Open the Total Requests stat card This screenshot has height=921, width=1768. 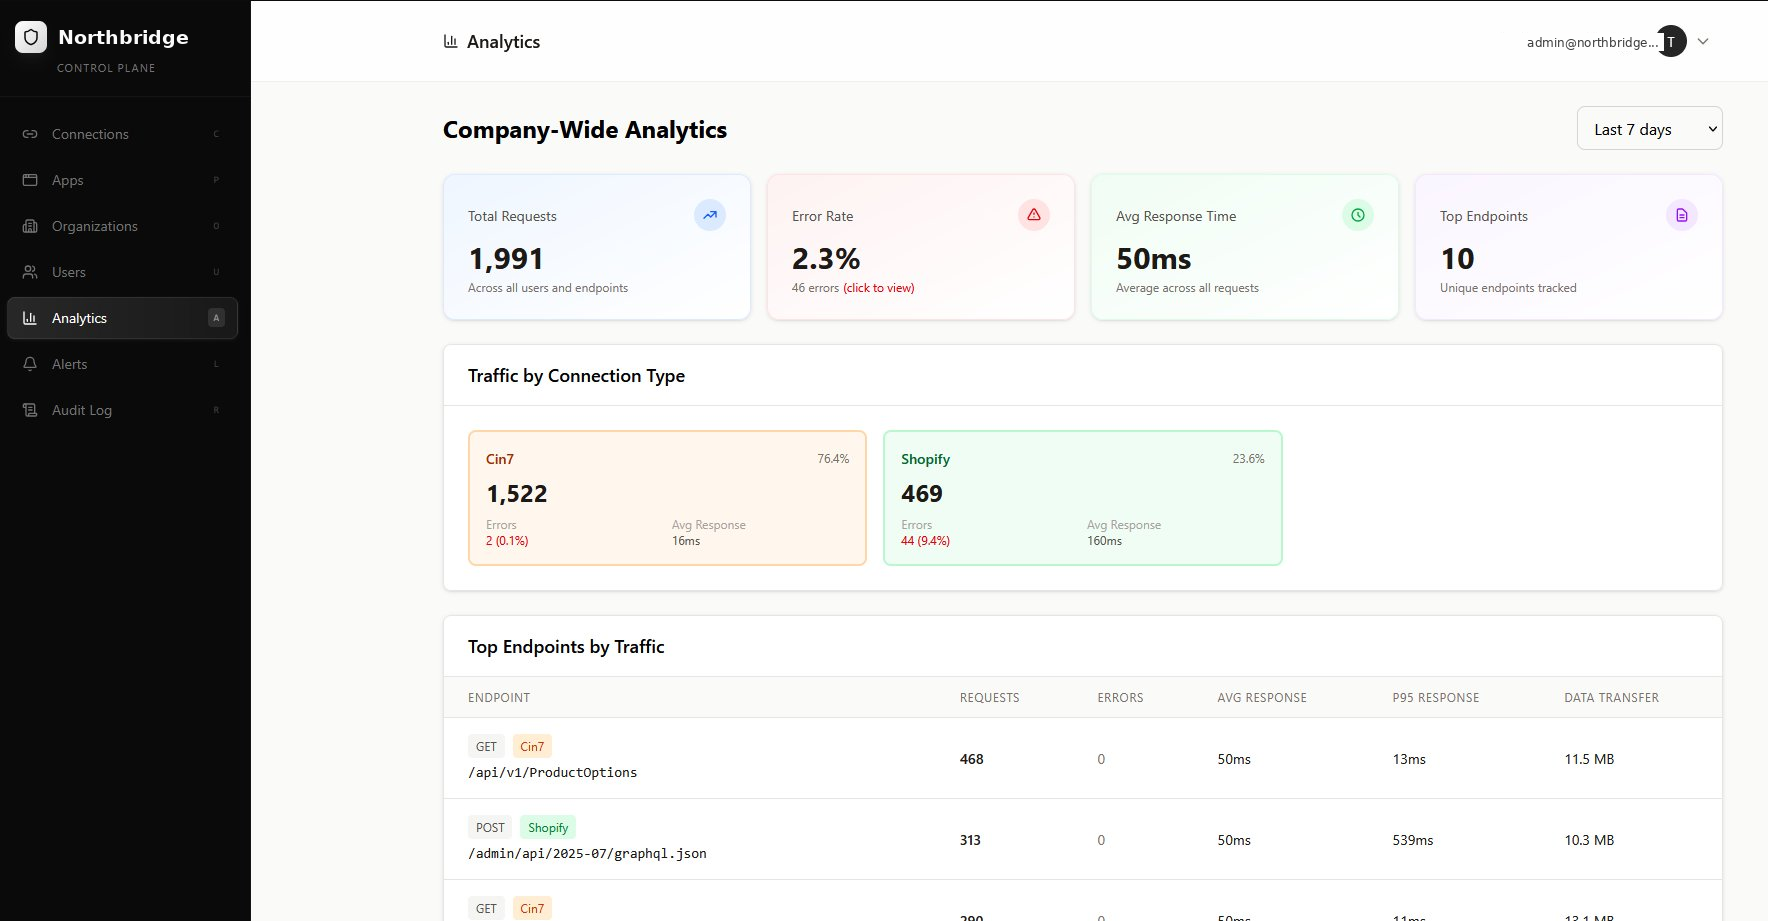597,247
